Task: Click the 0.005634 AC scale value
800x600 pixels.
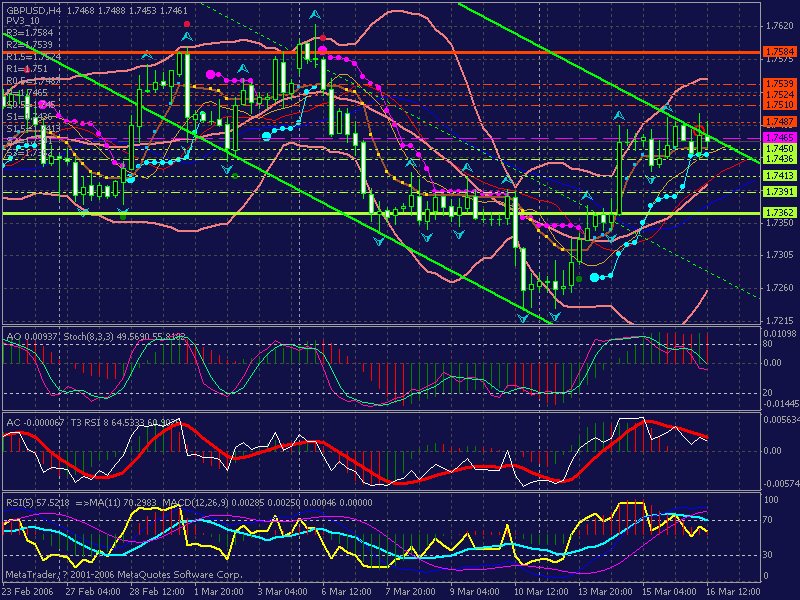Action: pyautogui.click(x=781, y=419)
